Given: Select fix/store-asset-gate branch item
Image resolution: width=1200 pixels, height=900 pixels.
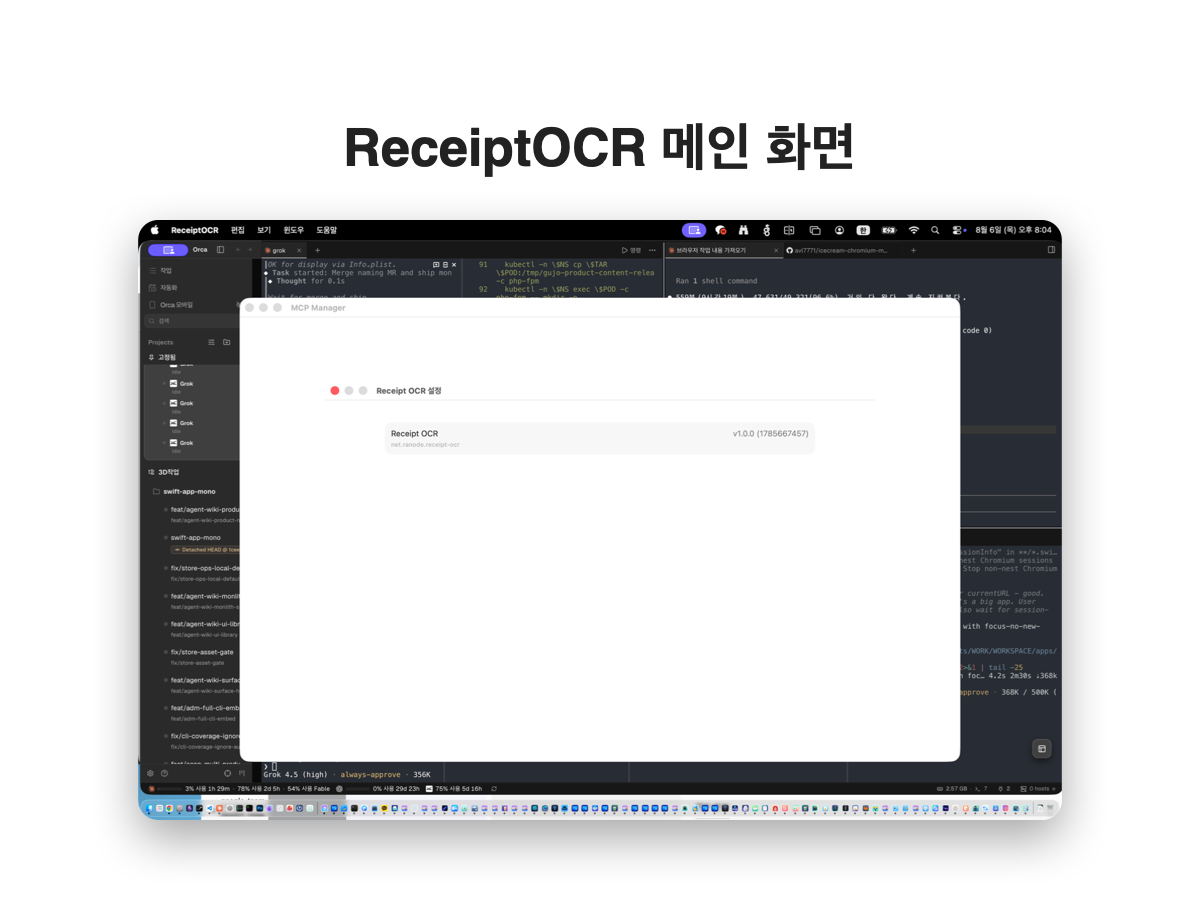Looking at the screenshot, I should point(202,656).
